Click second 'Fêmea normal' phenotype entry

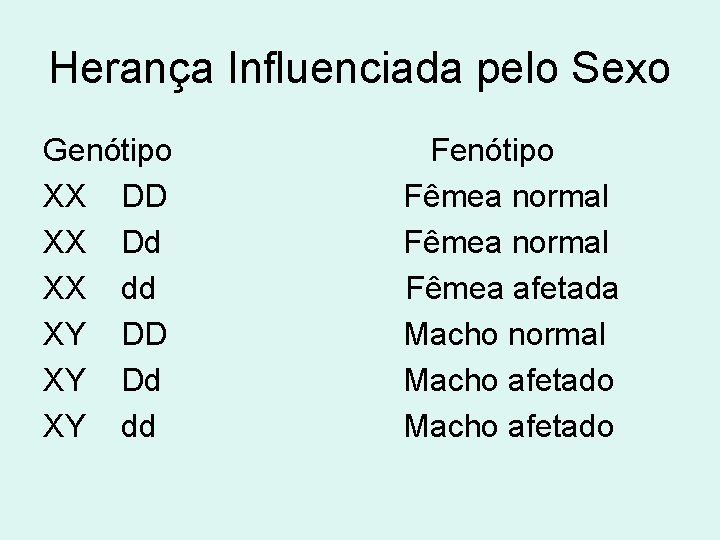[x=506, y=243]
